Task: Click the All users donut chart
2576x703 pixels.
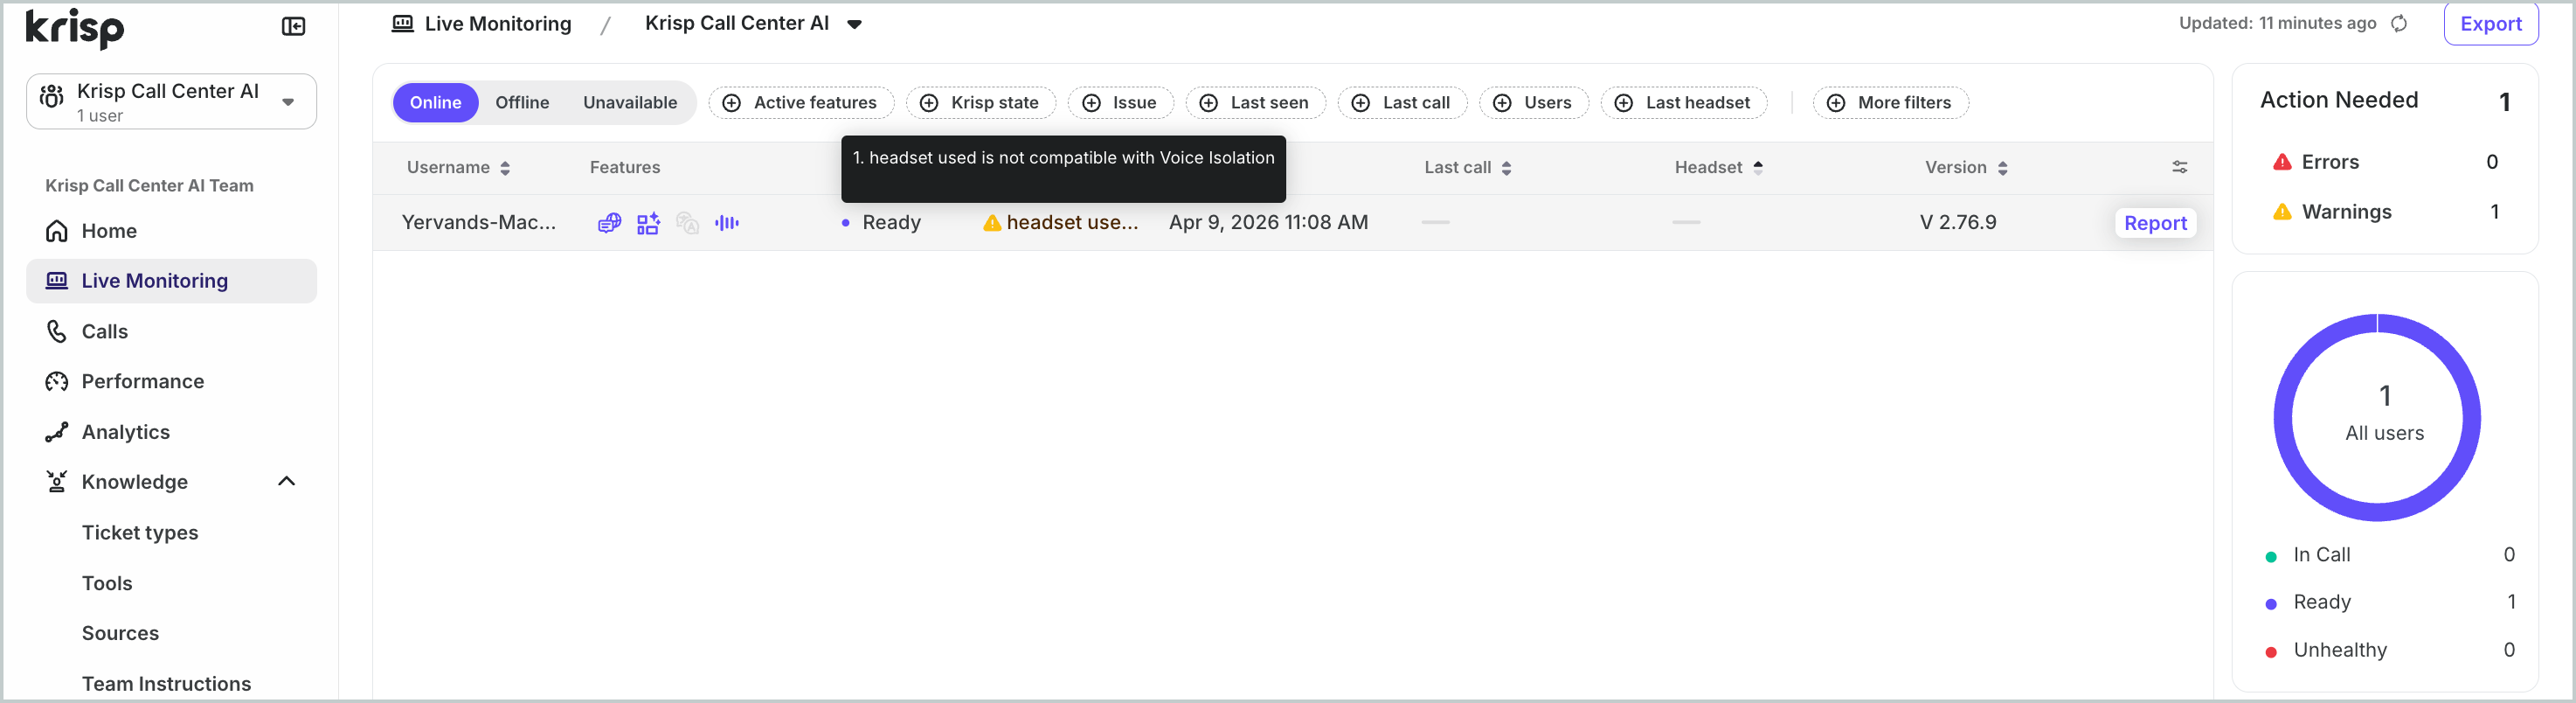Action: pos(2377,417)
